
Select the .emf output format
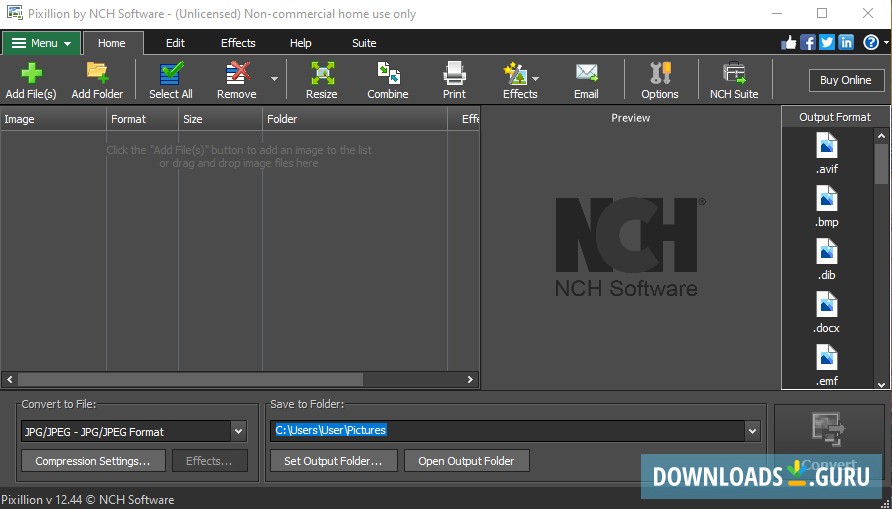point(827,364)
